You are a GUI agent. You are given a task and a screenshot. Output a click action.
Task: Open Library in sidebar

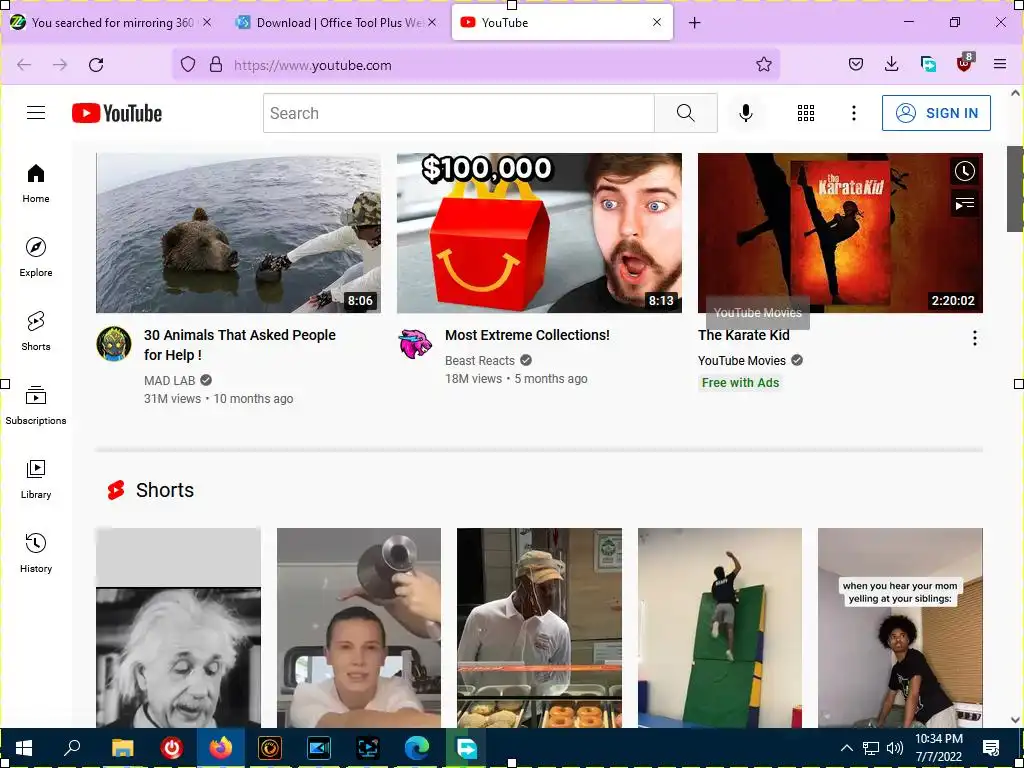(36, 479)
